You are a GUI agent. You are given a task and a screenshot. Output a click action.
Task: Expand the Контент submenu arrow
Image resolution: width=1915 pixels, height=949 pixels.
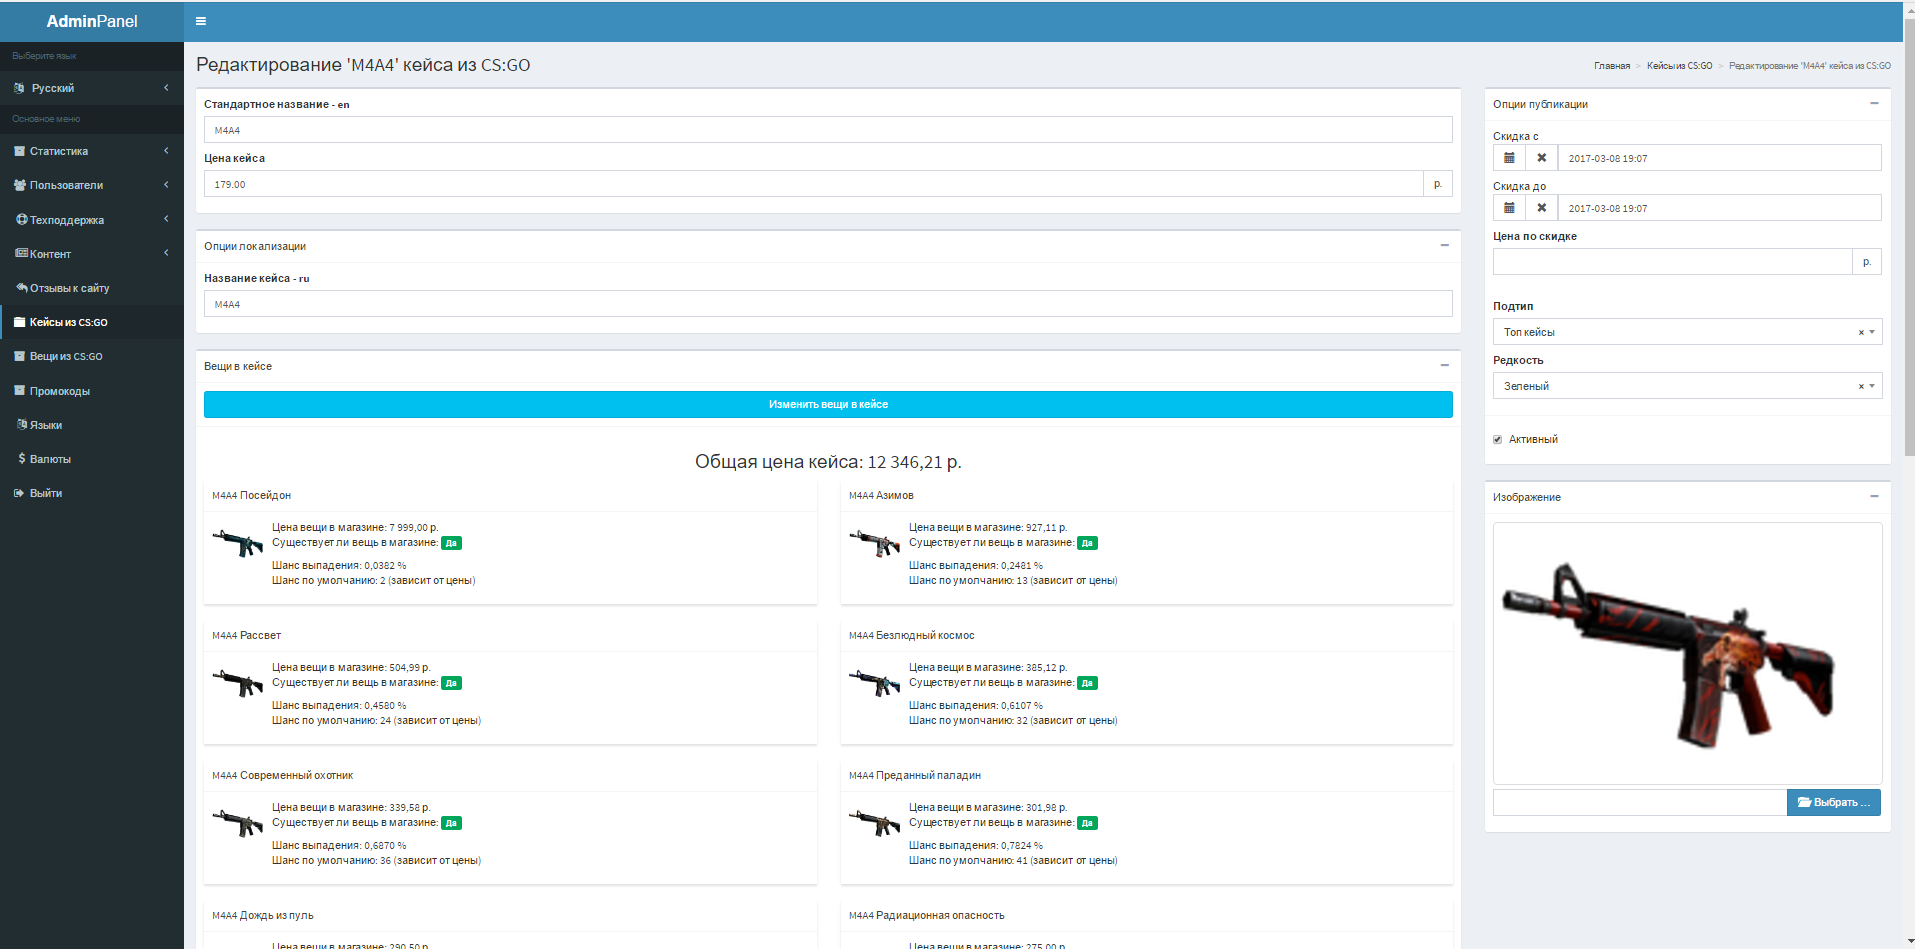(166, 253)
